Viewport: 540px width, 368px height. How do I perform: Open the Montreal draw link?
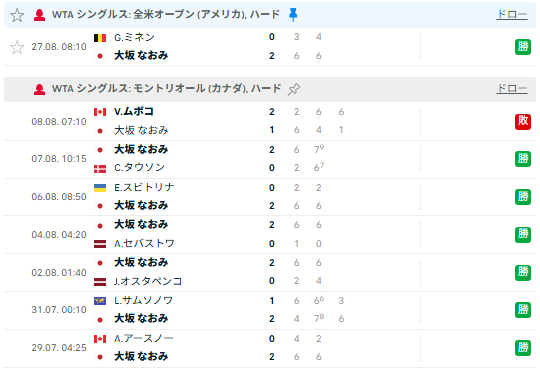(x=512, y=89)
